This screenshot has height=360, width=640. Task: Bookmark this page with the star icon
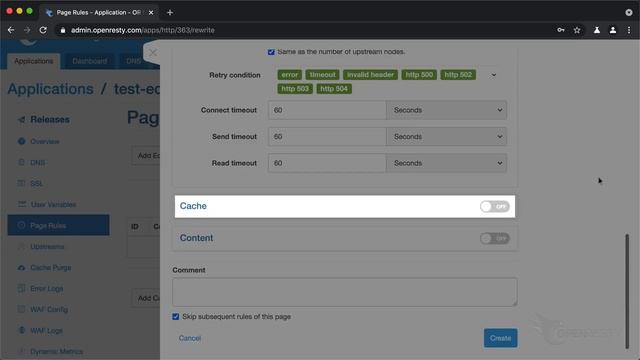[x=577, y=30]
